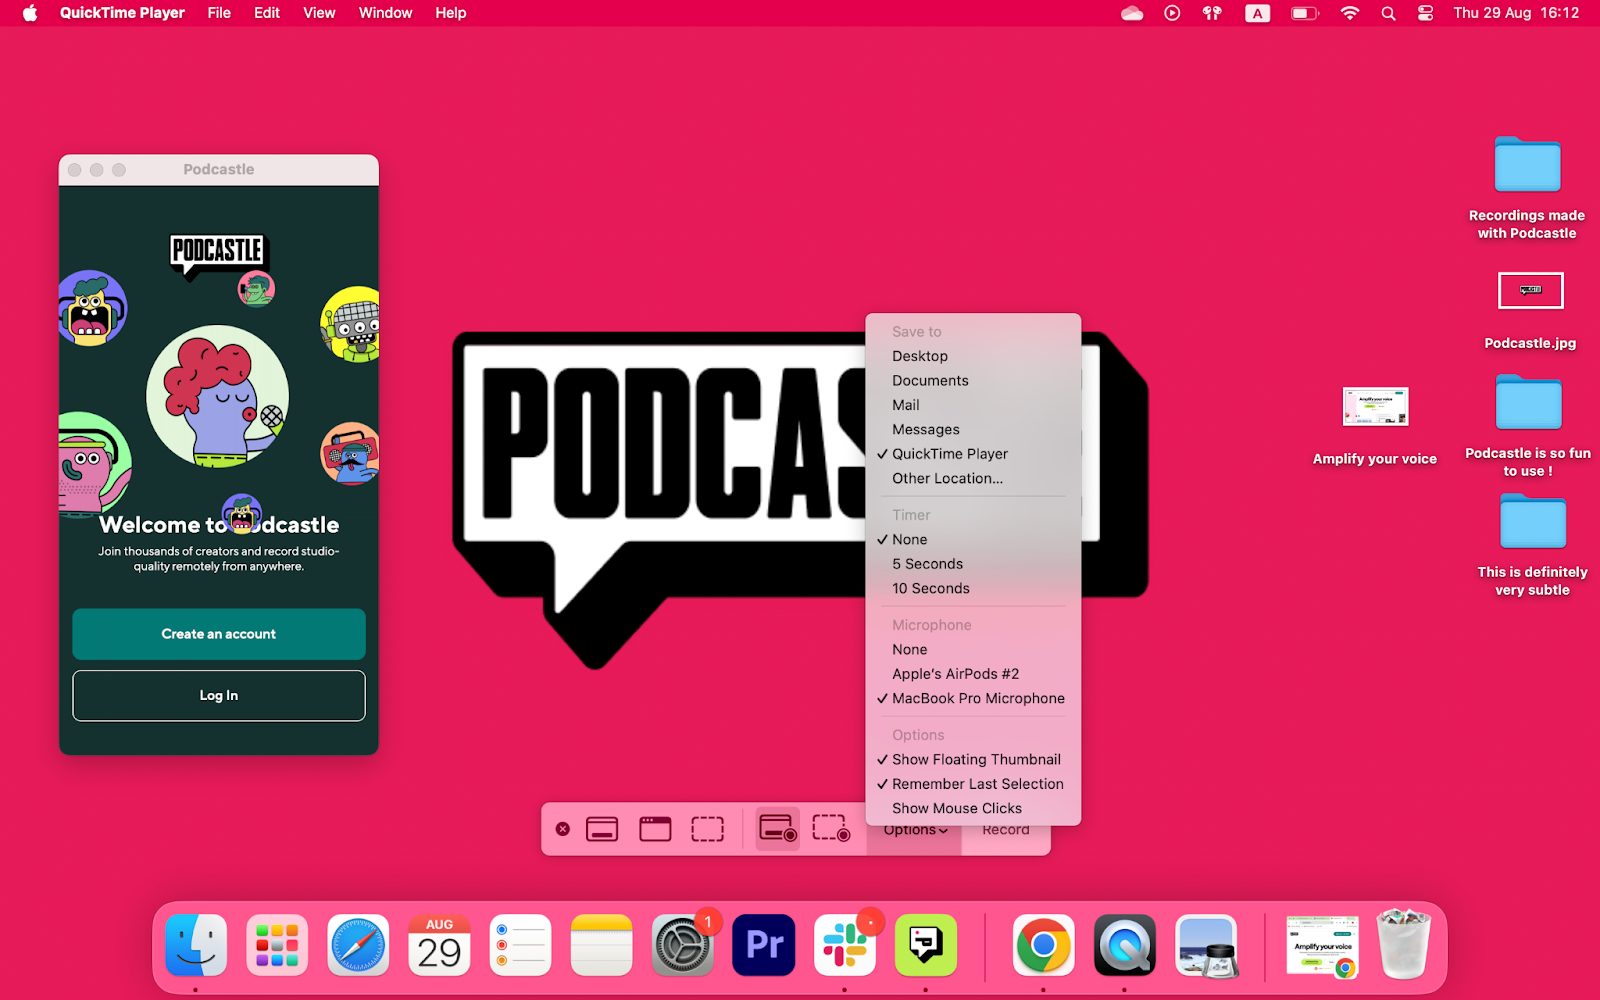Select Podcastle is so fun to use folder
Image resolution: width=1600 pixels, height=1000 pixels.
pyautogui.click(x=1528, y=426)
